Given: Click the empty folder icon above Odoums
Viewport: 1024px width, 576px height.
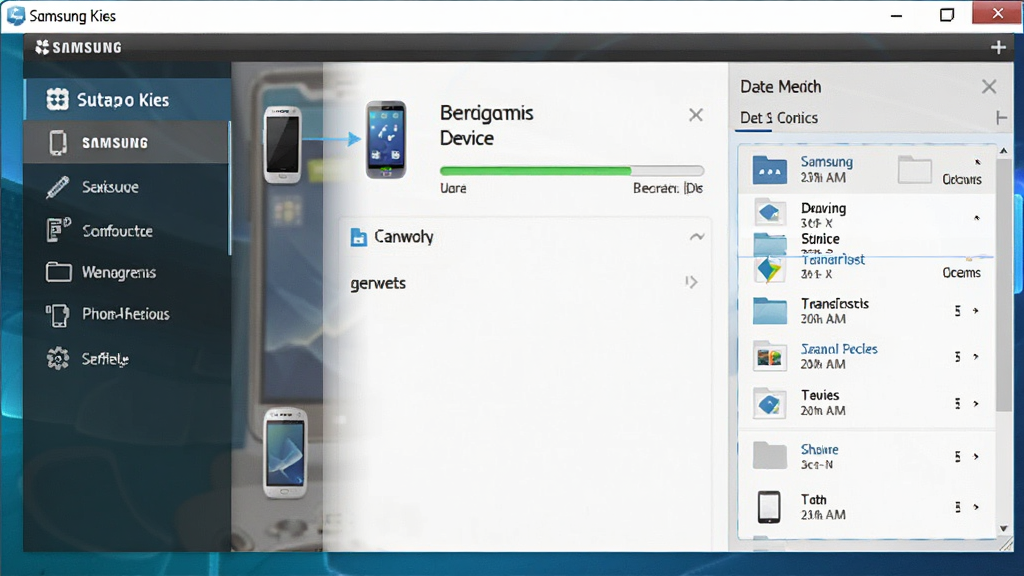Looking at the screenshot, I should (x=914, y=170).
